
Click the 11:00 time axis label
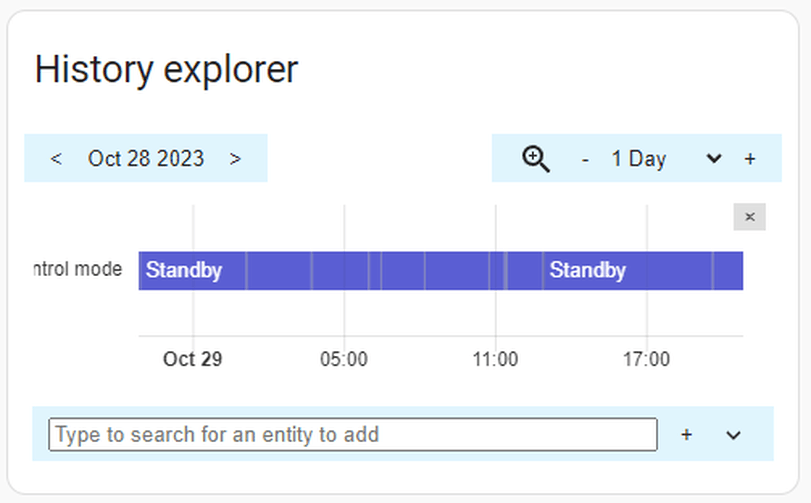(x=495, y=359)
